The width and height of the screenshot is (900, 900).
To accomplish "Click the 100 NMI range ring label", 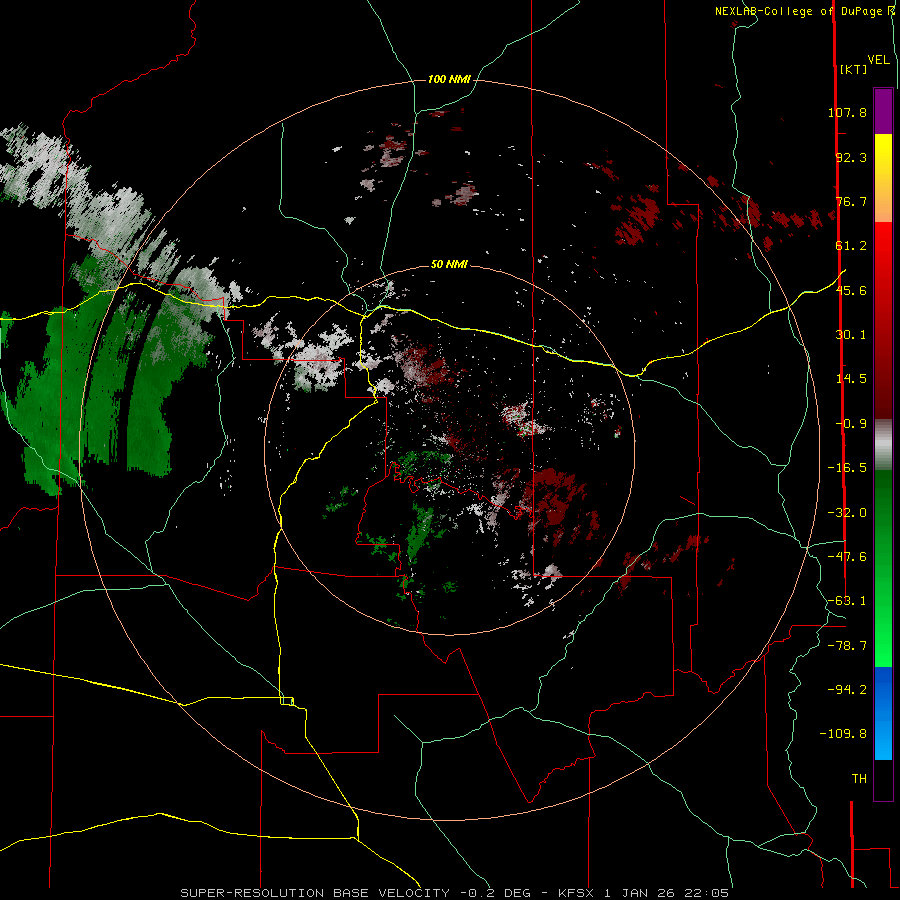I will click(x=449, y=79).
